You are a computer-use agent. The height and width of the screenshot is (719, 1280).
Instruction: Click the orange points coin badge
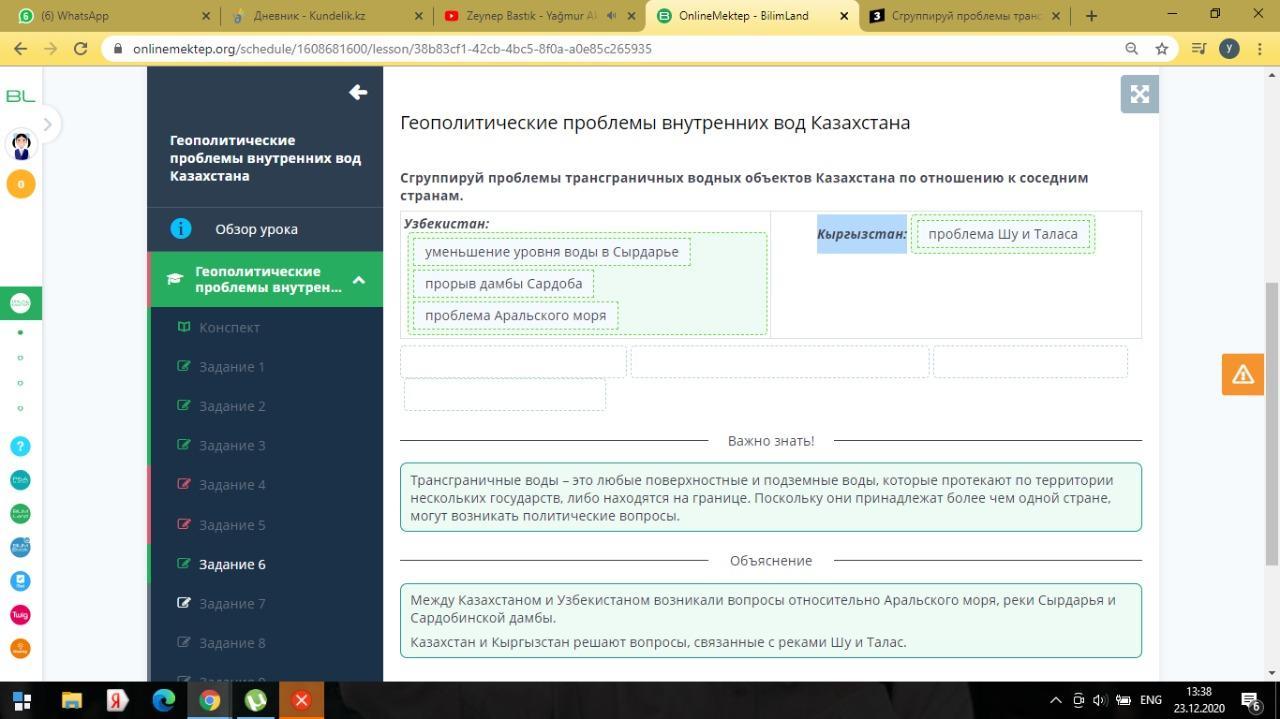[x=21, y=184]
